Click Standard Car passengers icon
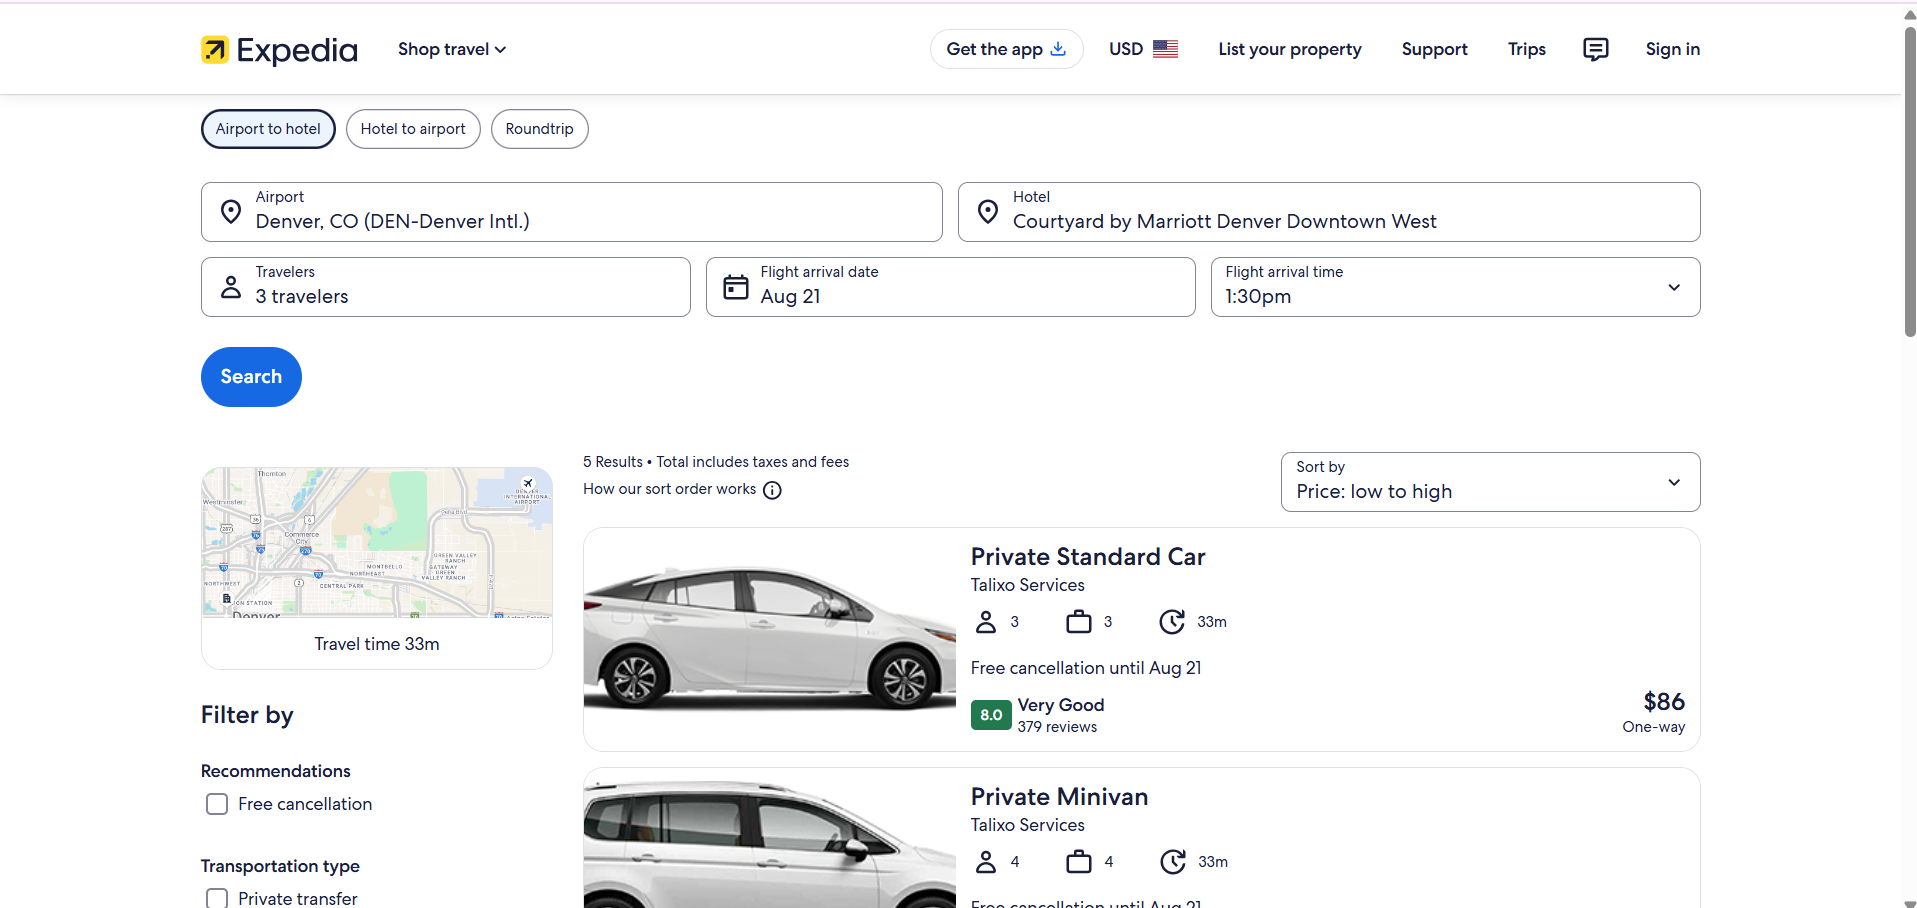Screen dimensions: 1917x908 click(x=986, y=622)
